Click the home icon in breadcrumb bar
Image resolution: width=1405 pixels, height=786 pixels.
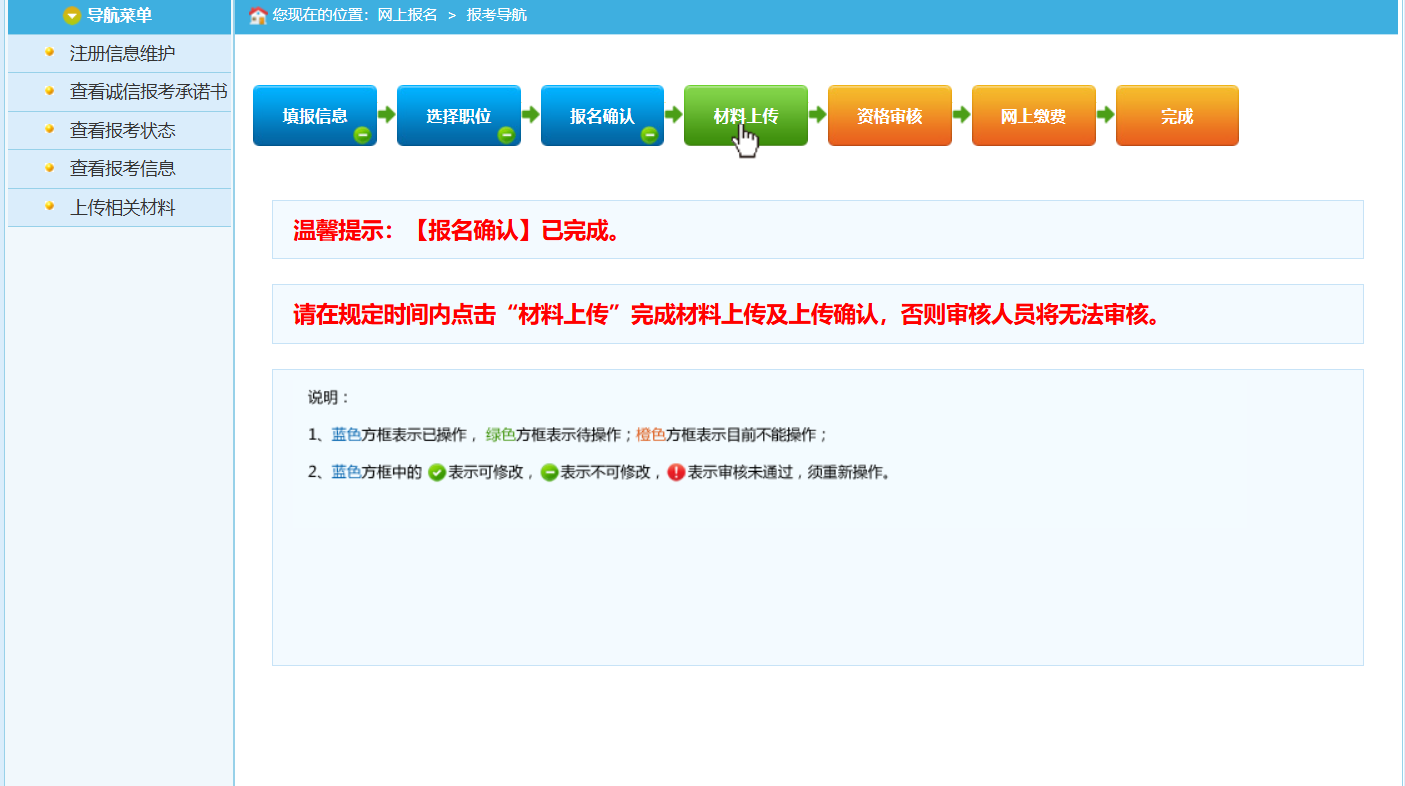coord(258,16)
